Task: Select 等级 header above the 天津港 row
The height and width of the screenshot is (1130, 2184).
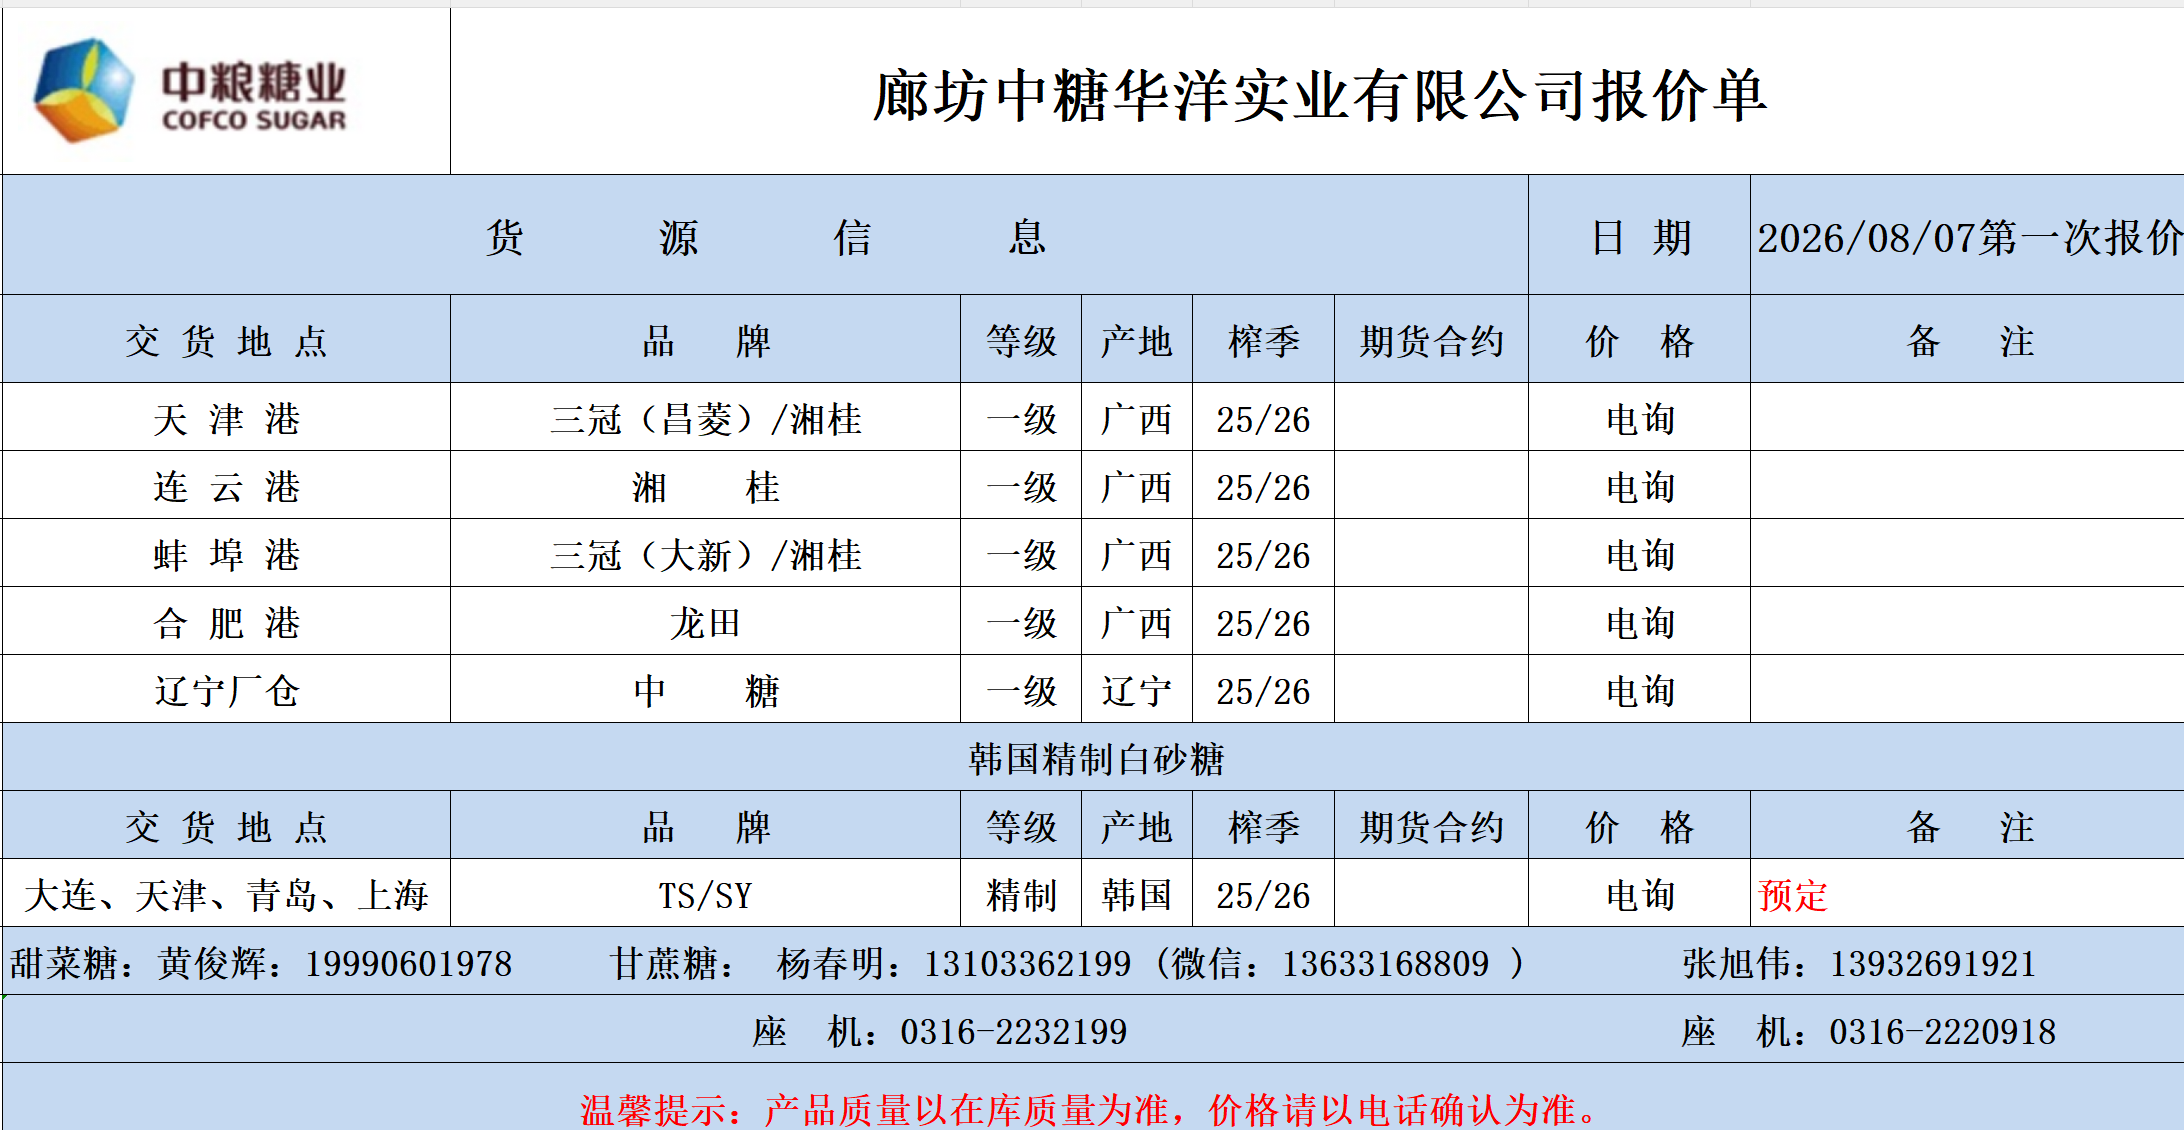Action: pos(1021,340)
